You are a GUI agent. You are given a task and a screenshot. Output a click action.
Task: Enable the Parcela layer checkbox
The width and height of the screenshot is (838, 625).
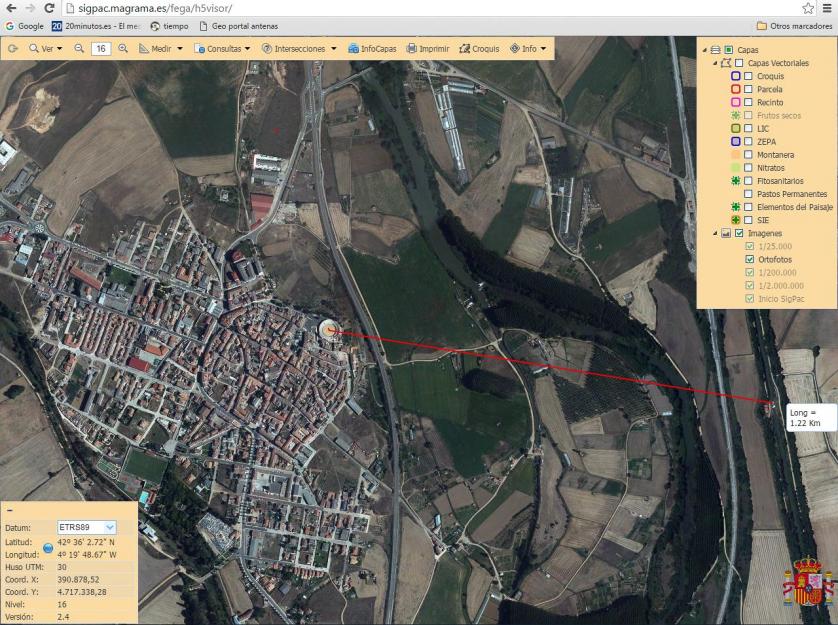click(x=748, y=89)
